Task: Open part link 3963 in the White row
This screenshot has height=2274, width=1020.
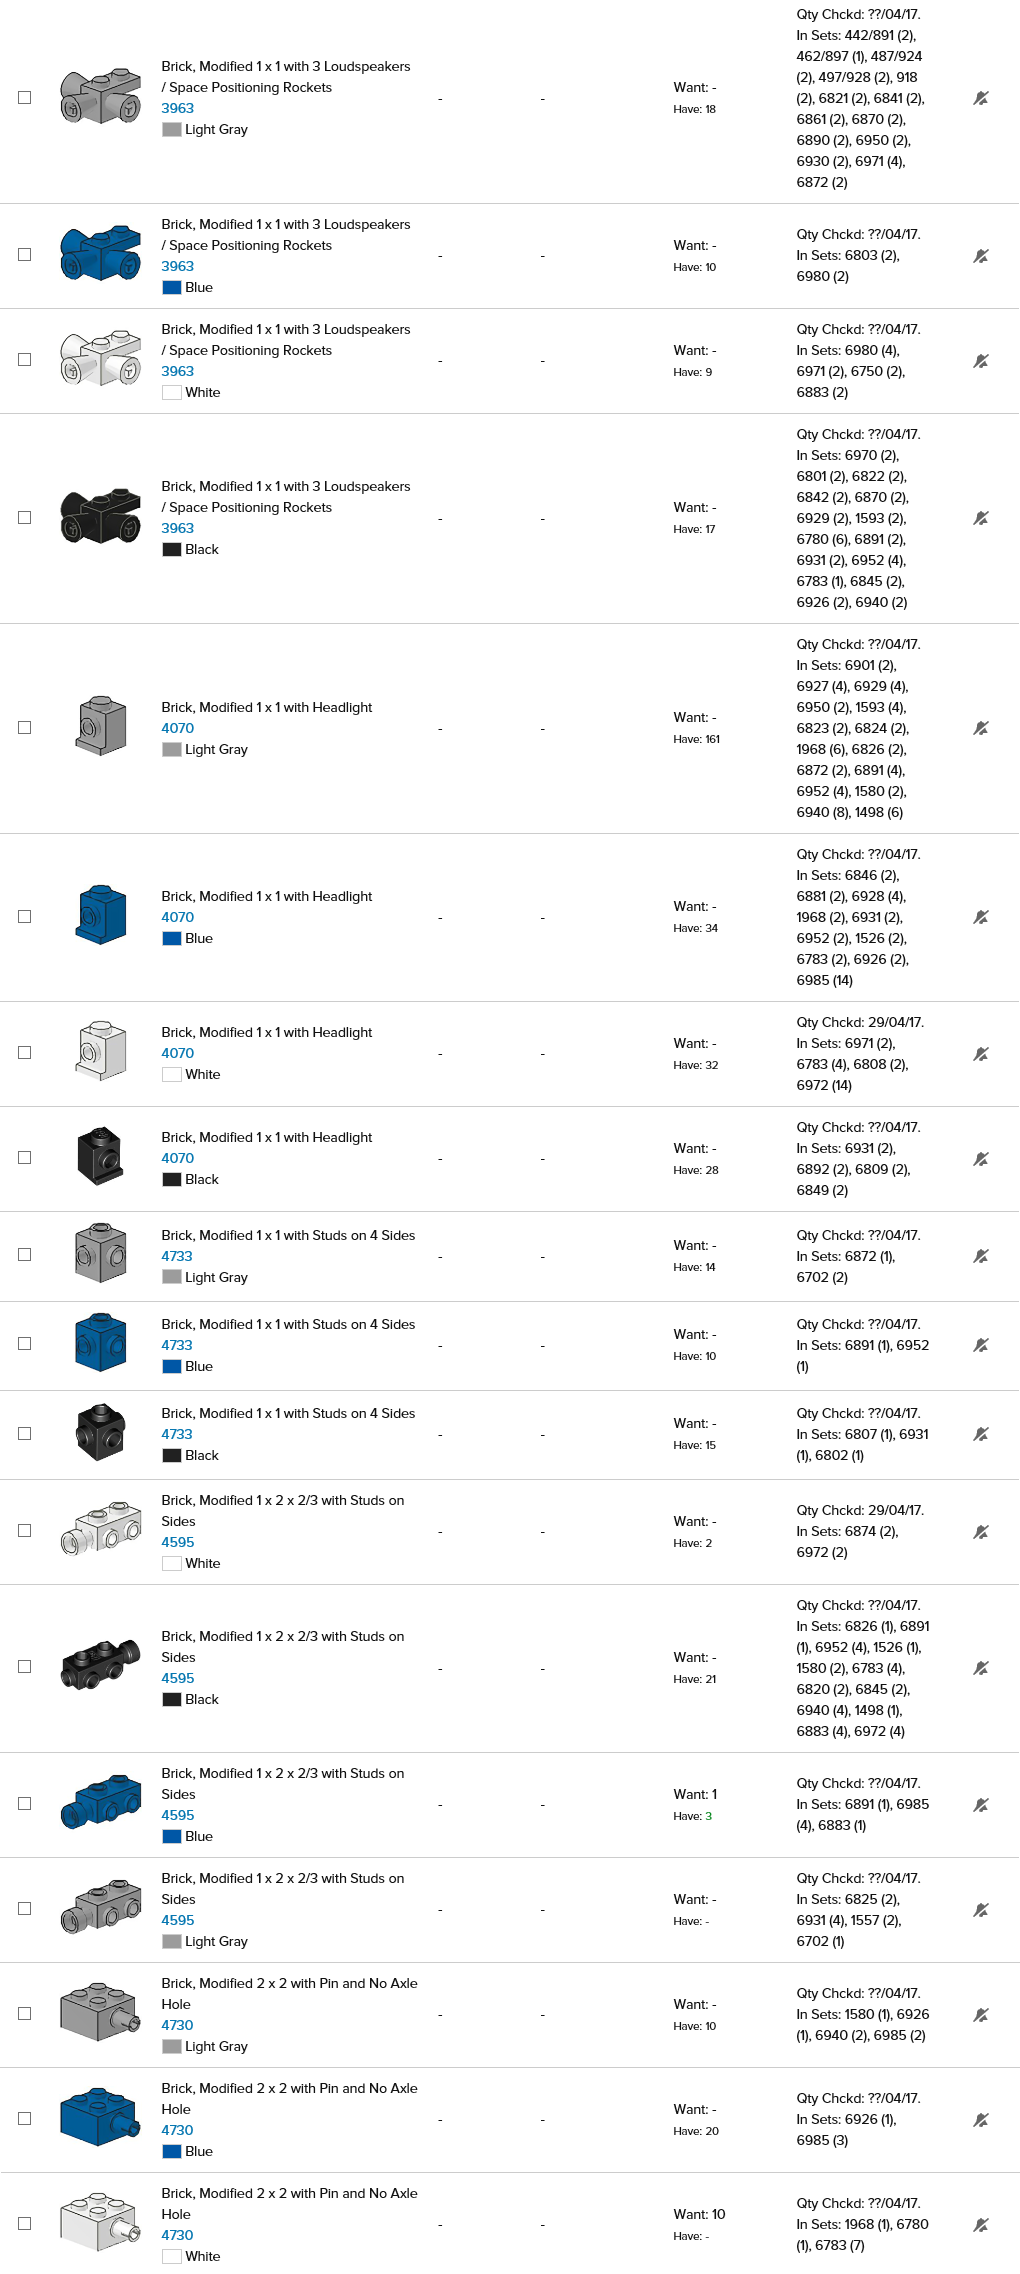Action: click(x=178, y=371)
